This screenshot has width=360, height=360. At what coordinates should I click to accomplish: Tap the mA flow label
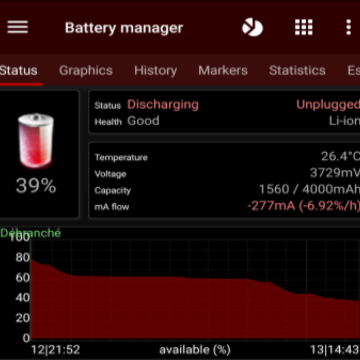click(x=112, y=207)
